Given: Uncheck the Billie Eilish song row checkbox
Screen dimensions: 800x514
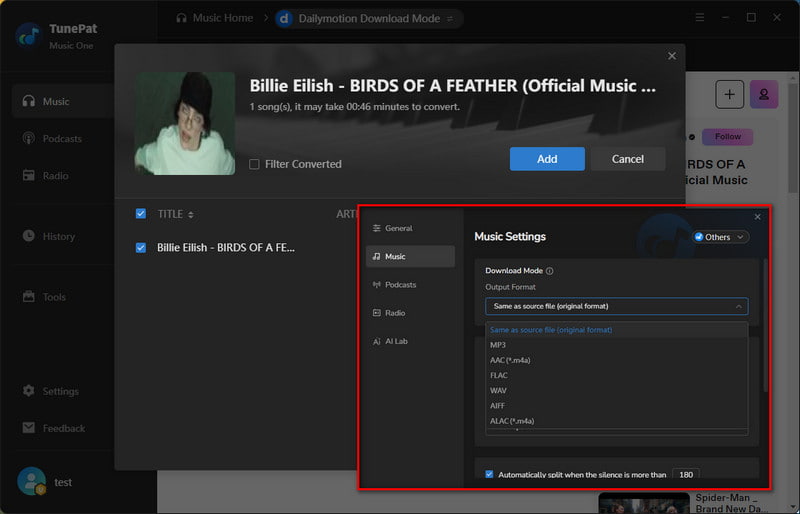Looking at the screenshot, I should pyautogui.click(x=141, y=248).
